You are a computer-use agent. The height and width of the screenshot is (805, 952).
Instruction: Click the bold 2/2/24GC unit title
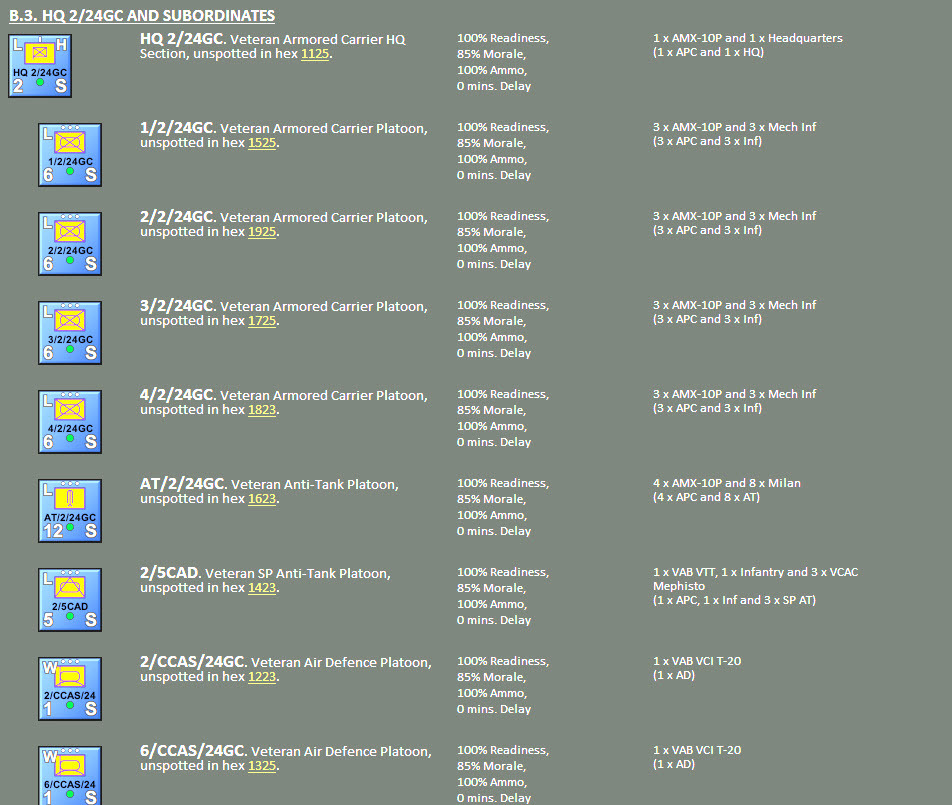(178, 217)
